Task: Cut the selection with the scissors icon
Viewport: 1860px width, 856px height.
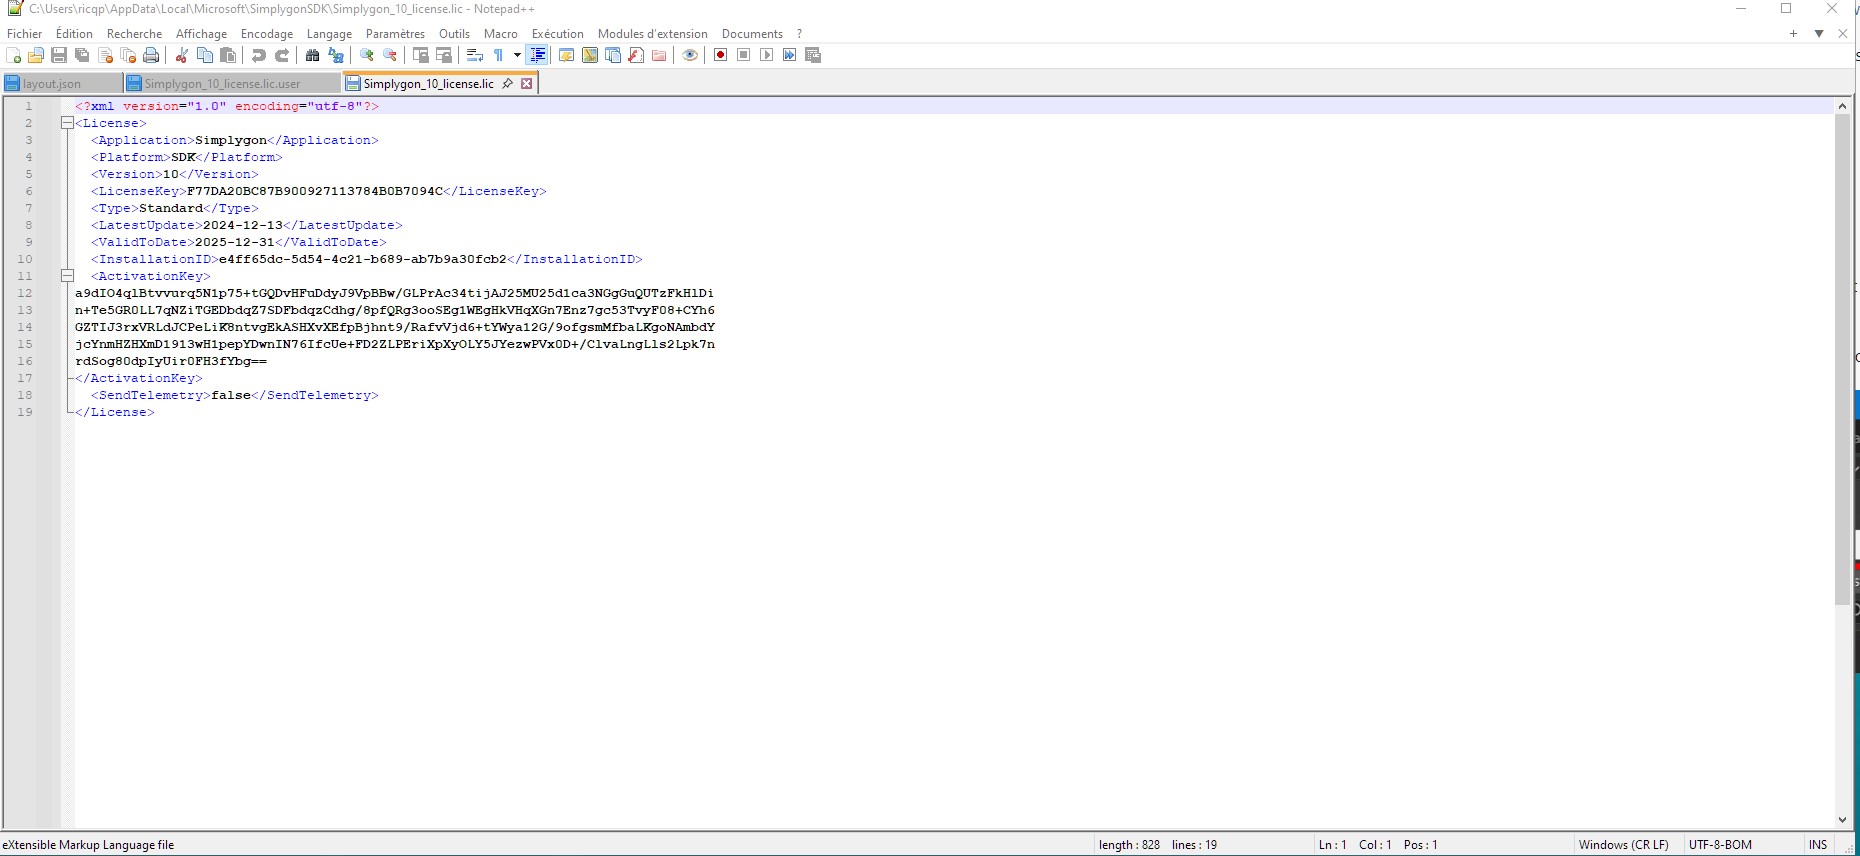Action: point(182,55)
